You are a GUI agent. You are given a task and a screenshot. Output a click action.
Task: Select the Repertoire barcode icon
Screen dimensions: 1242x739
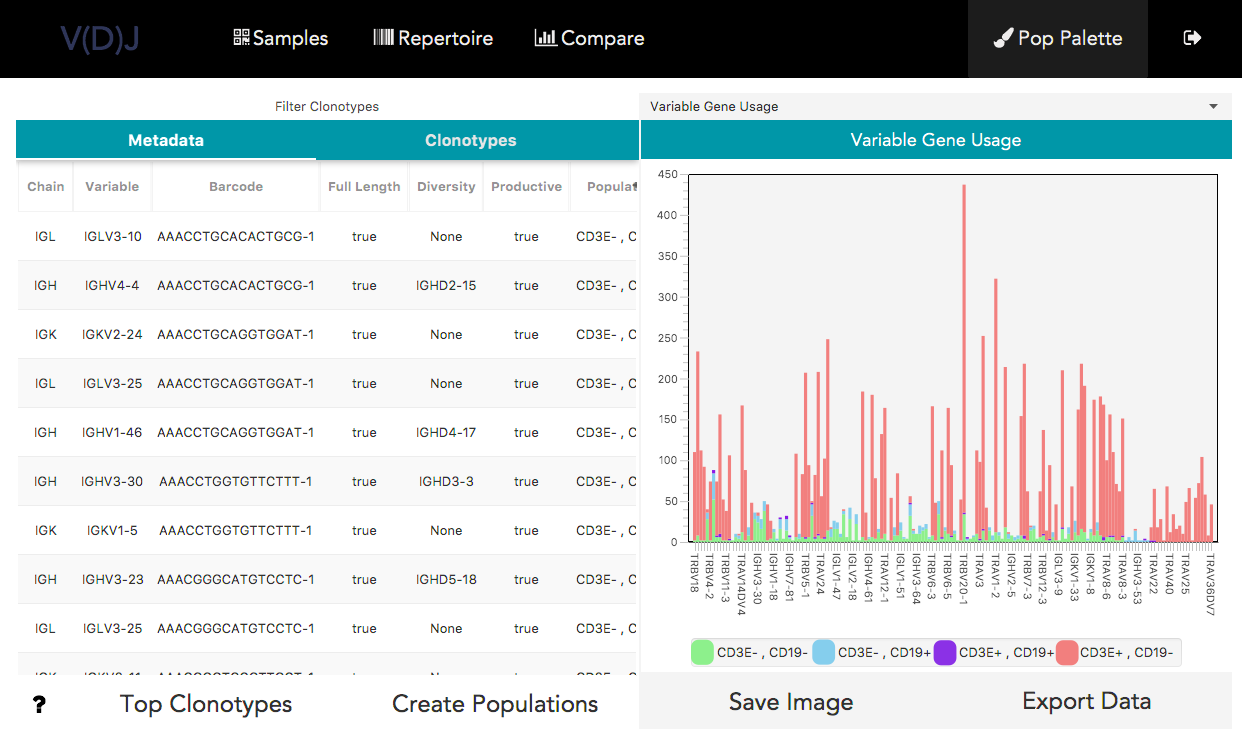tap(385, 38)
